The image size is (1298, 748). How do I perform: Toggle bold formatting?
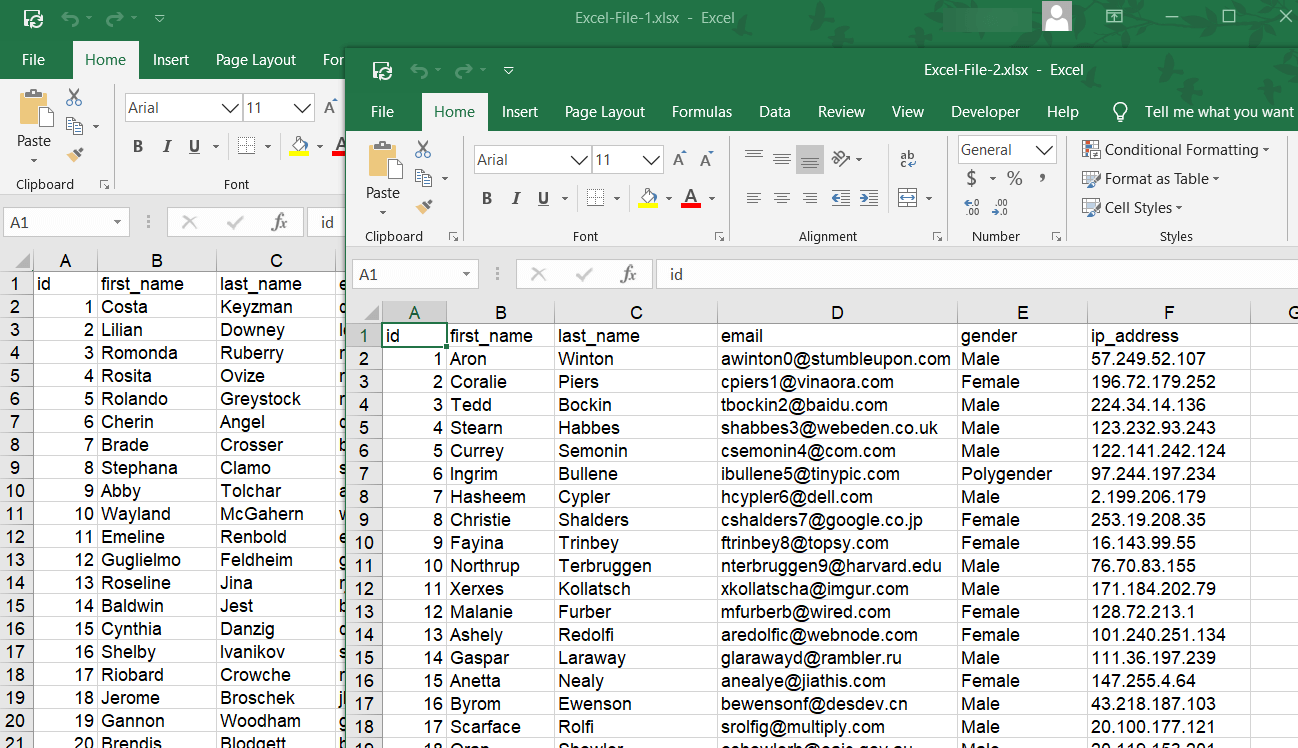(487, 199)
